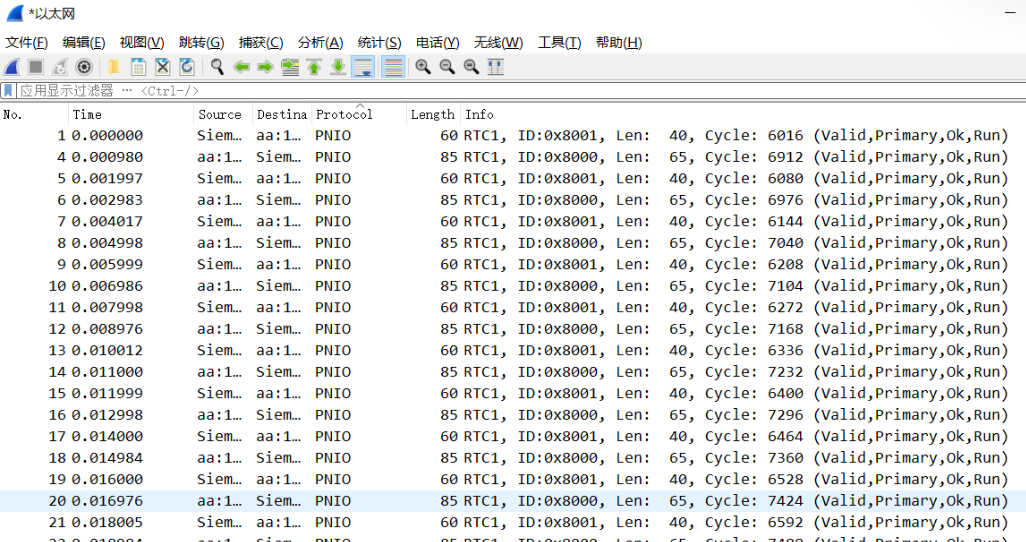1026x542 pixels.
Task: Click the capture options gear icon
Action: [84, 67]
